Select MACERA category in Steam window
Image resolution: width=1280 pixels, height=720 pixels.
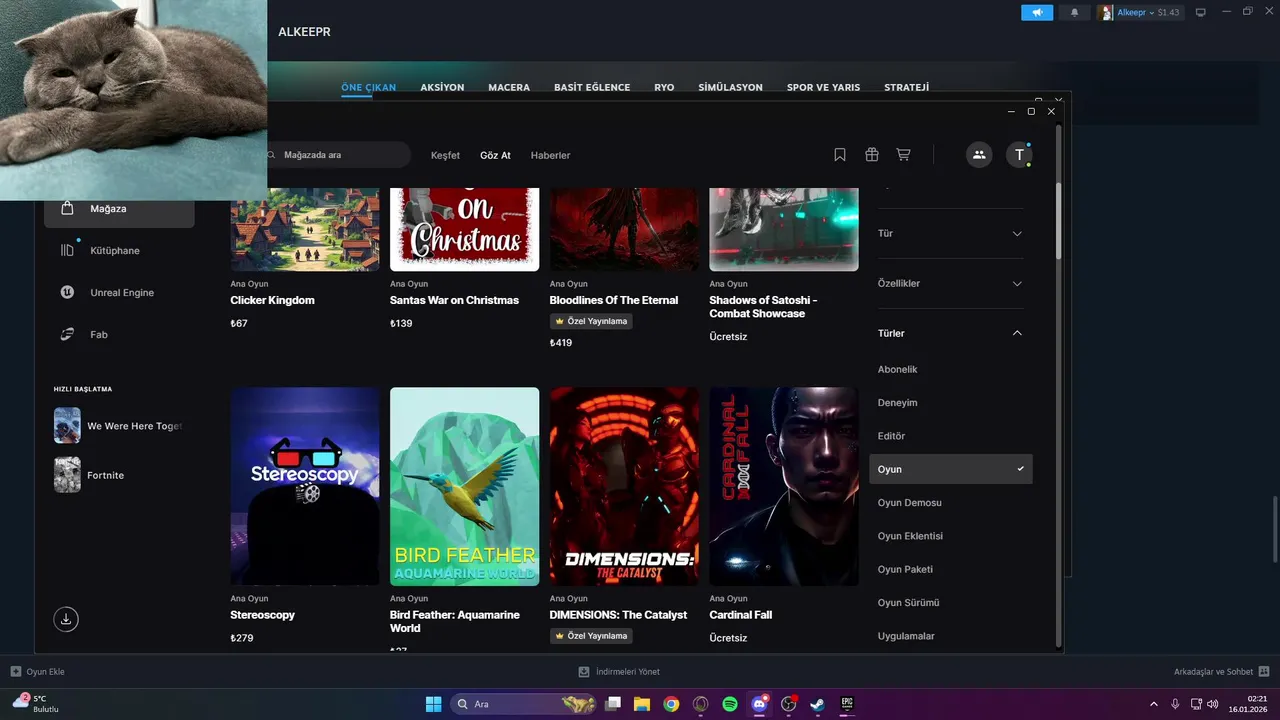coord(509,87)
